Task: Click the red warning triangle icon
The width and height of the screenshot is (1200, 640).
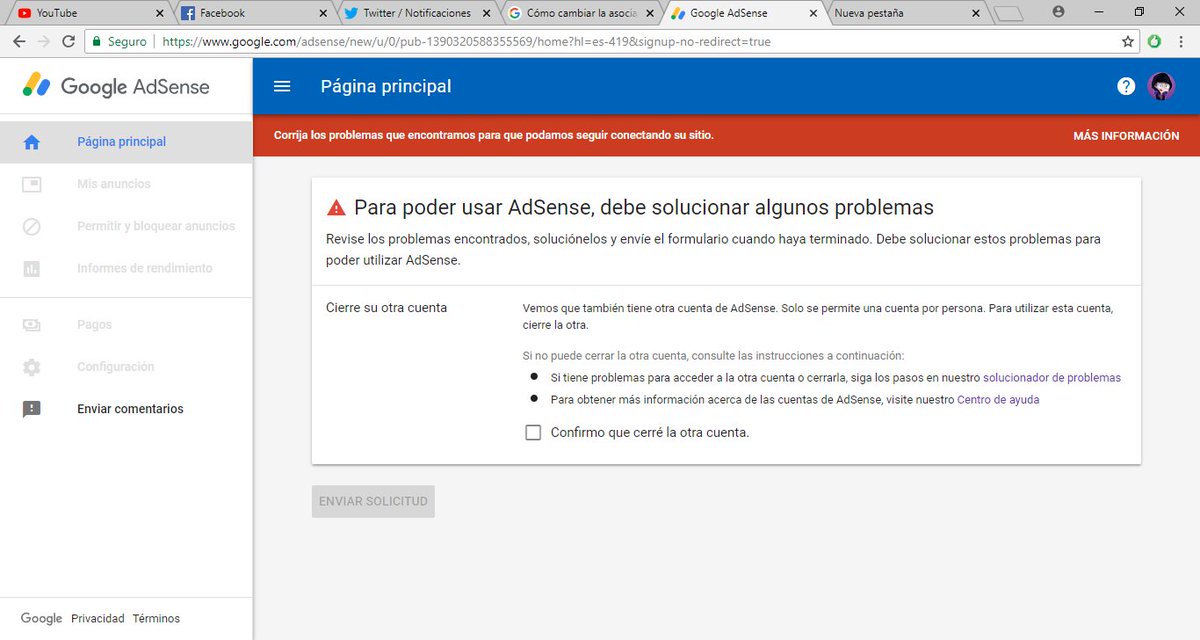Action: pos(336,208)
